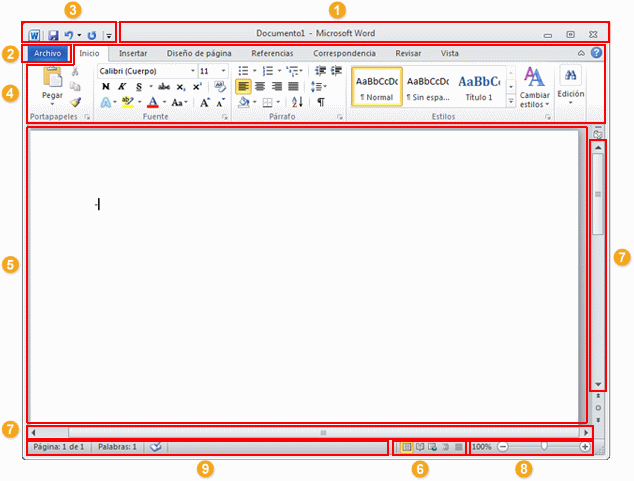The width and height of the screenshot is (634, 481).
Task: Open the Fuente dialog launcher
Action: click(x=225, y=117)
